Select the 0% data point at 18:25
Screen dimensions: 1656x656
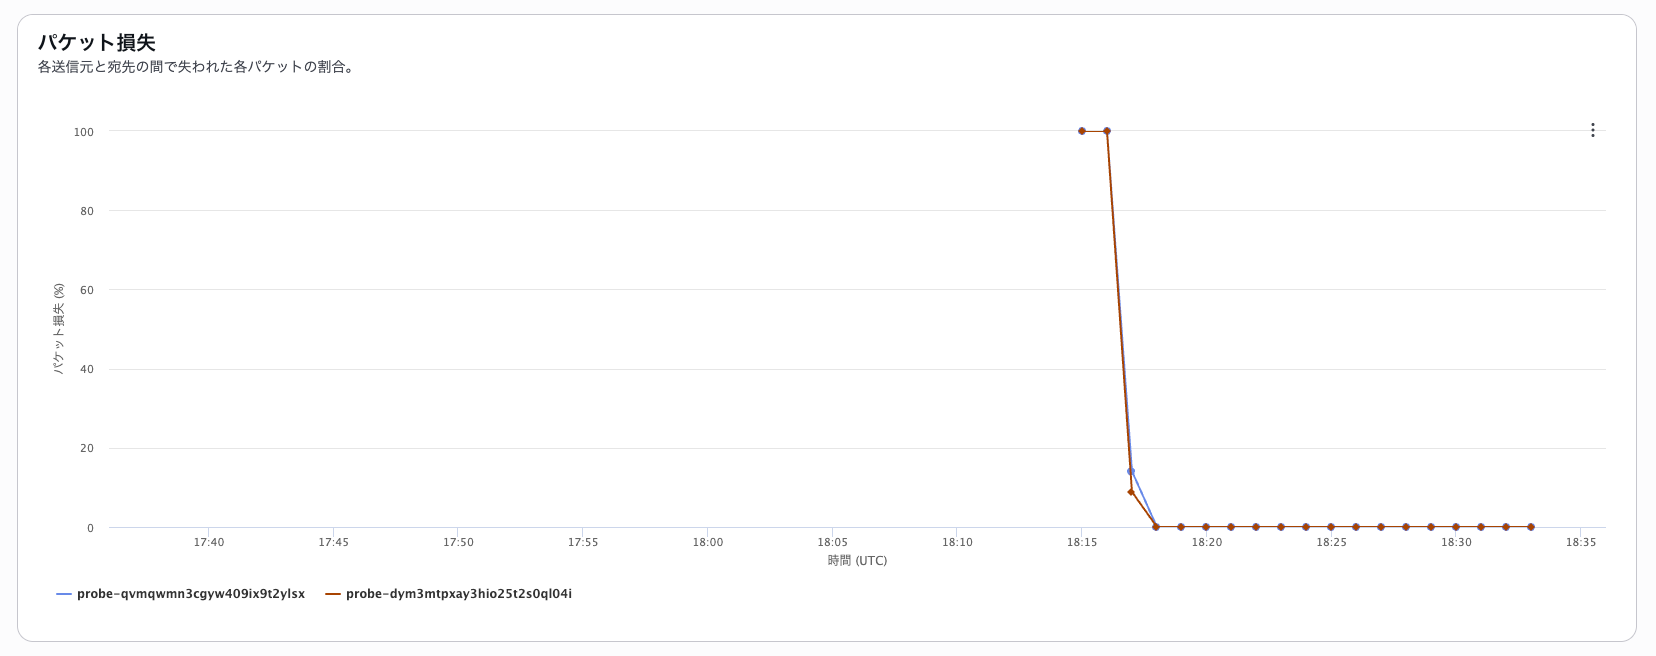pos(1331,527)
